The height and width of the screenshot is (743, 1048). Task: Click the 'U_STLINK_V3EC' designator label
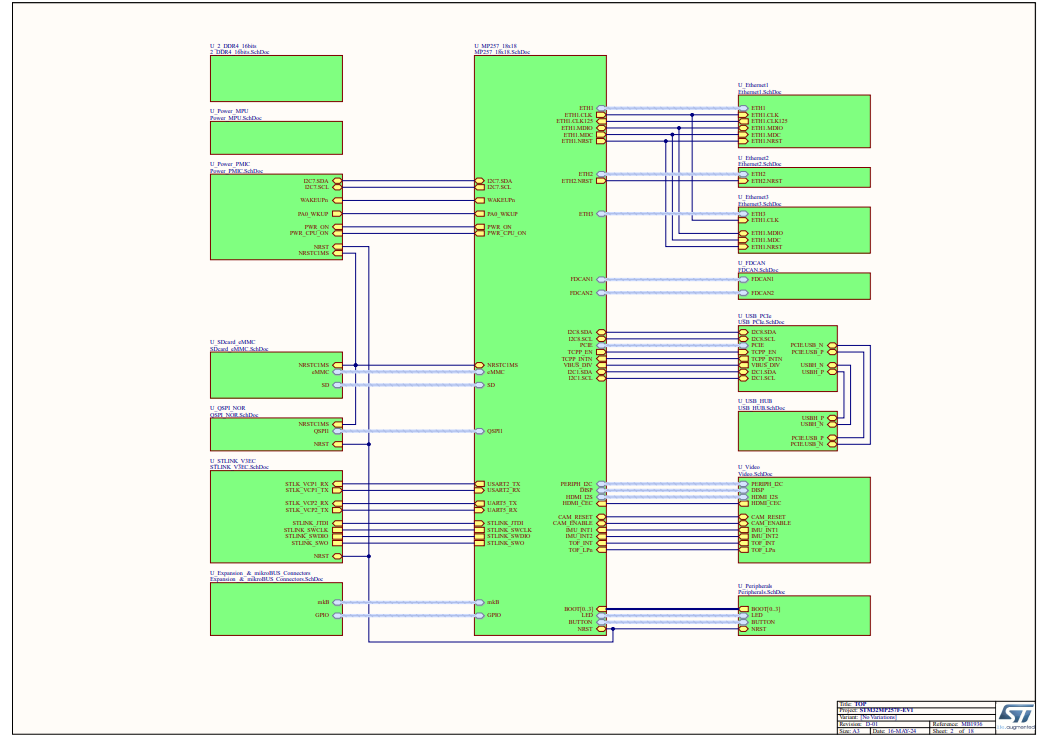233,461
